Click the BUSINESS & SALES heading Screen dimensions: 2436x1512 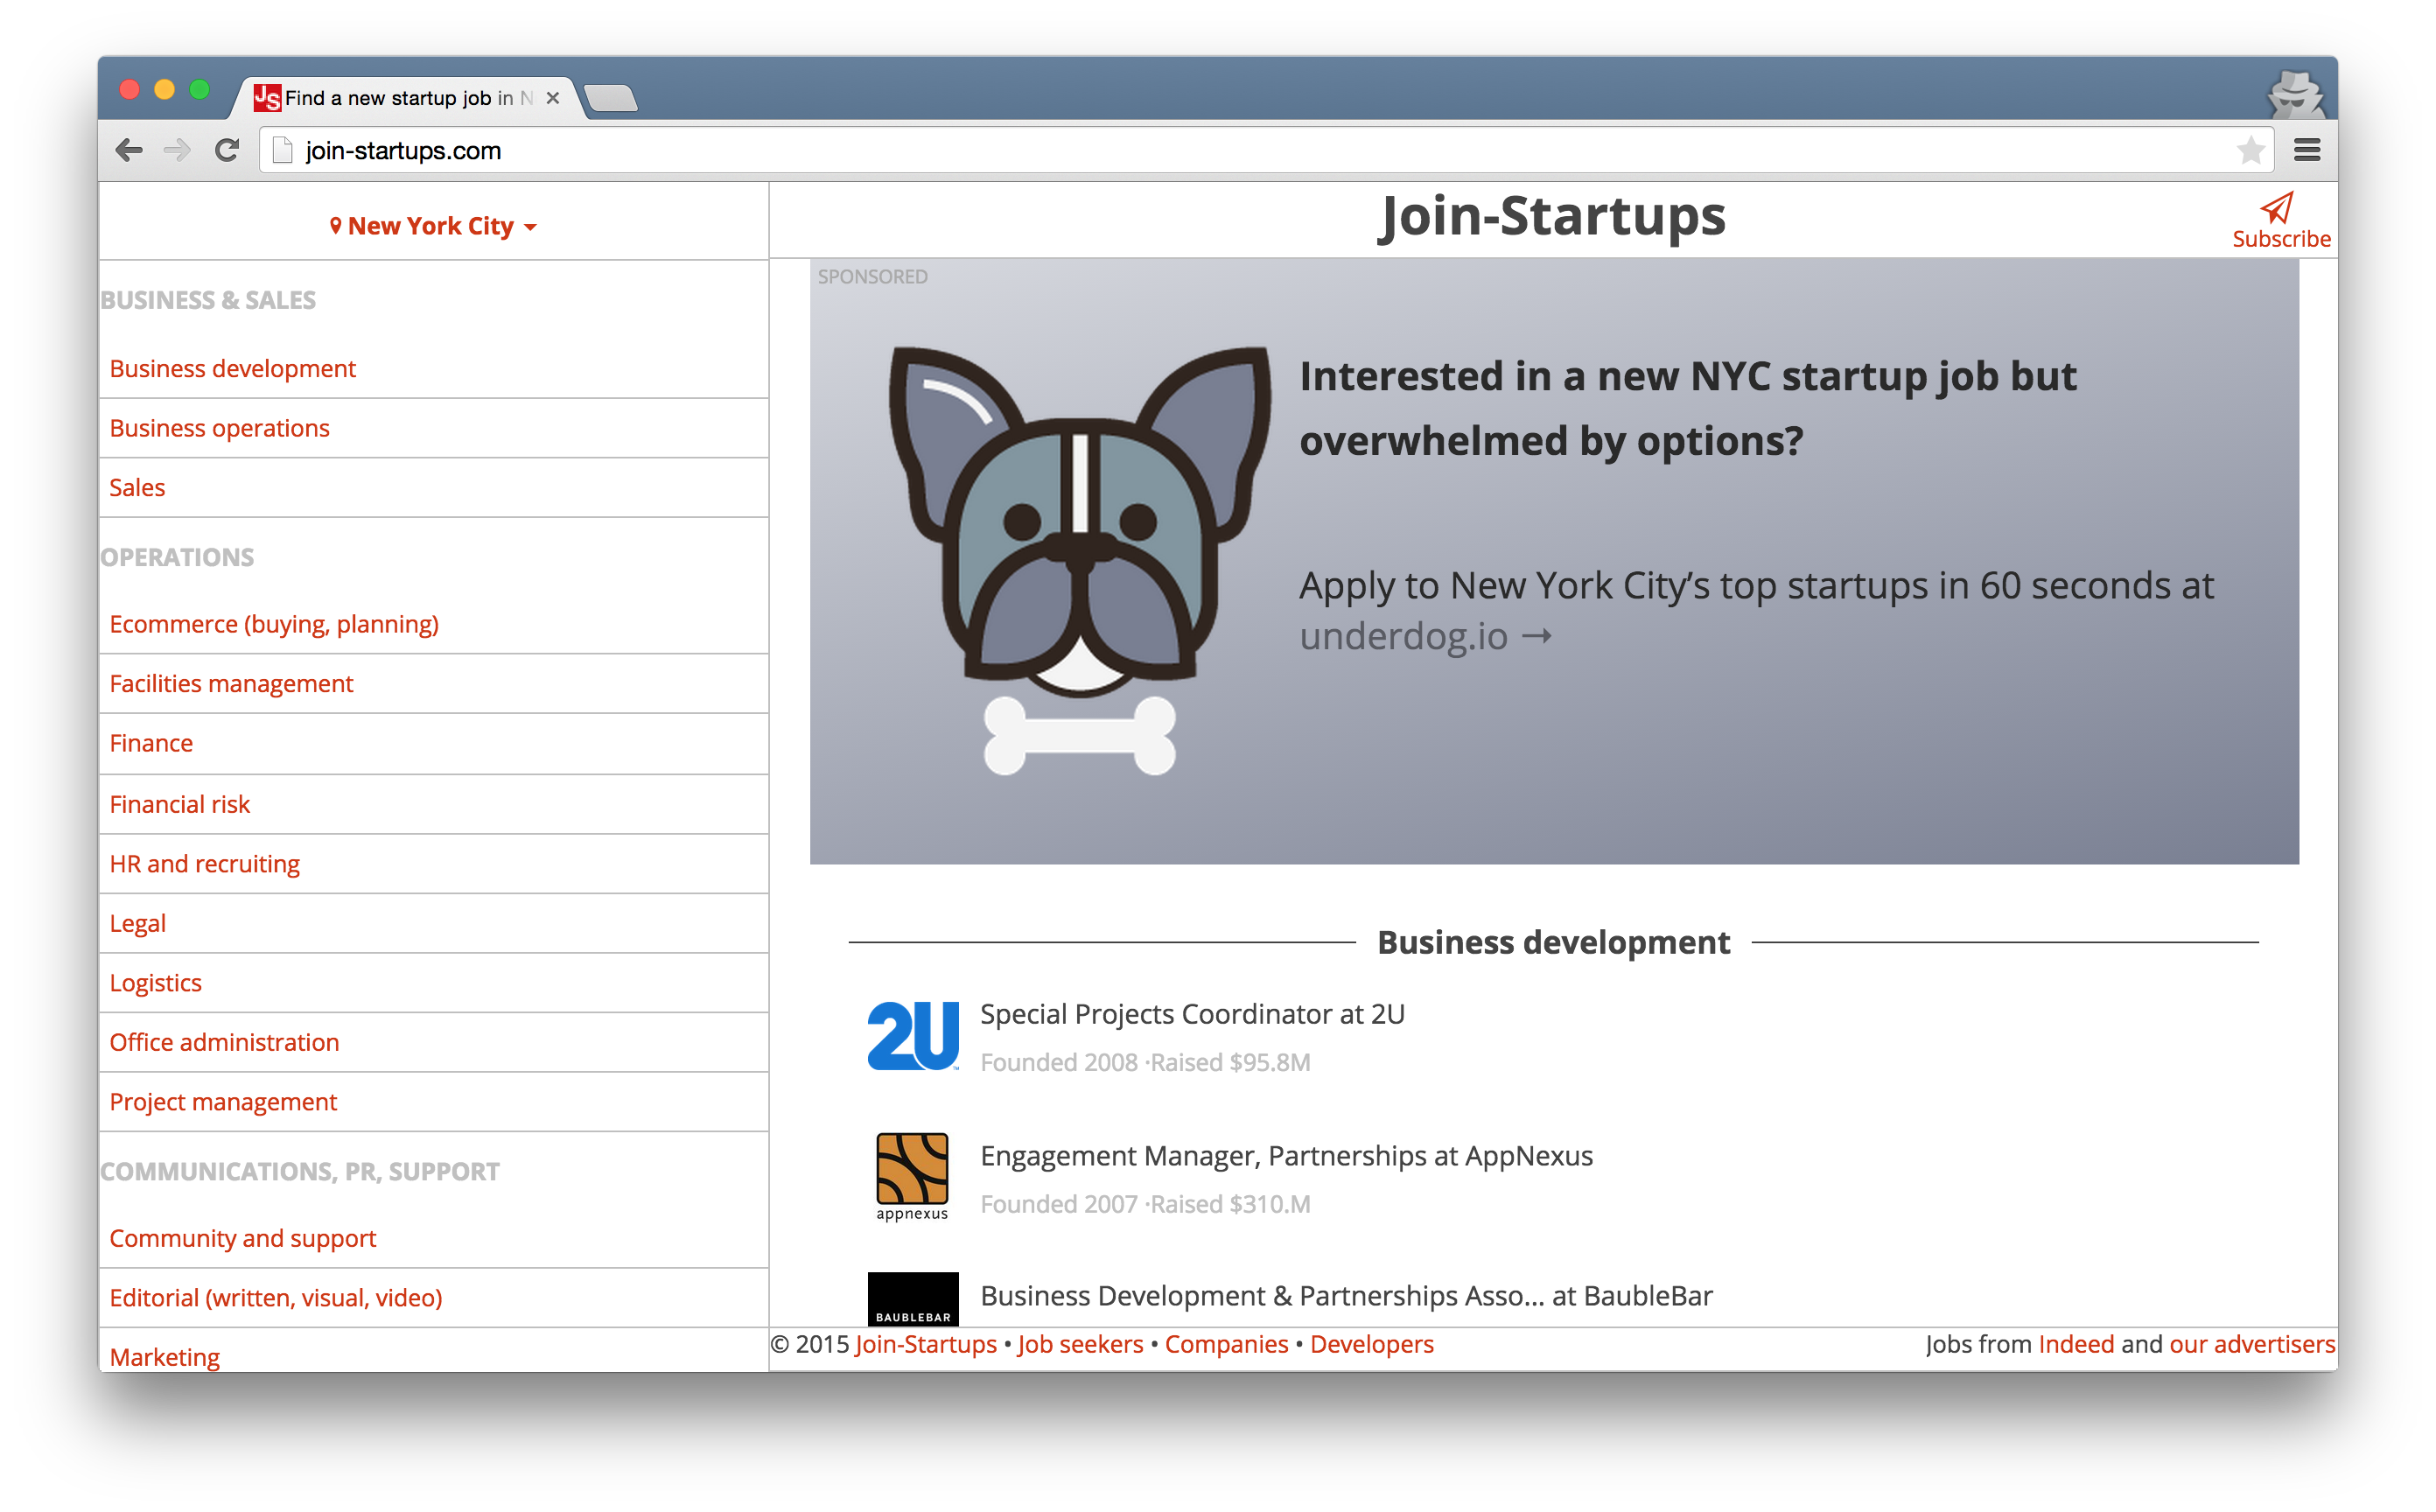208,299
